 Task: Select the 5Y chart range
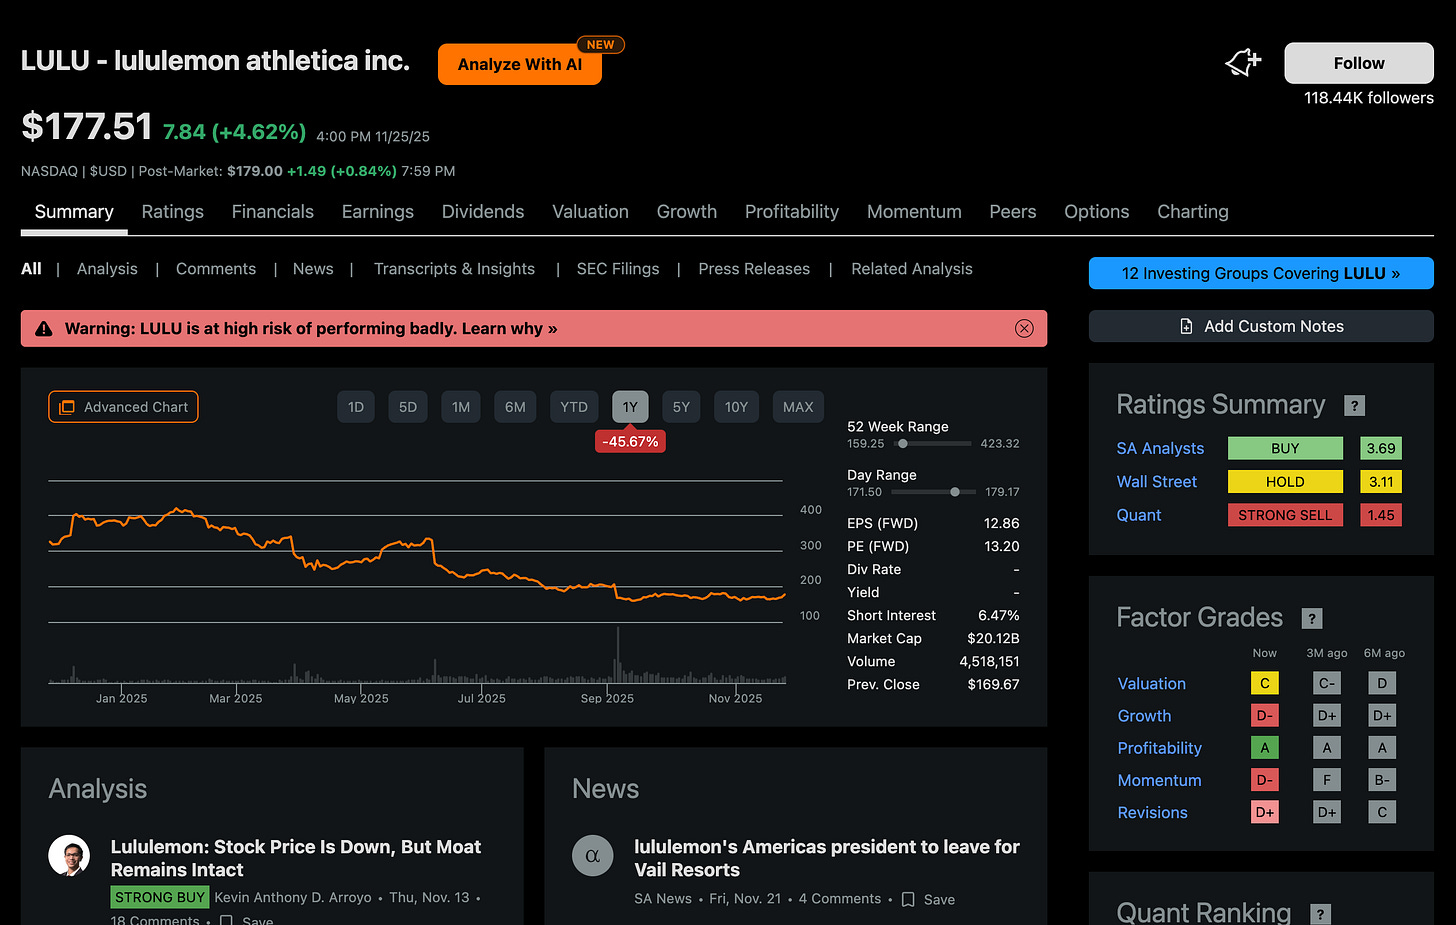pos(681,407)
